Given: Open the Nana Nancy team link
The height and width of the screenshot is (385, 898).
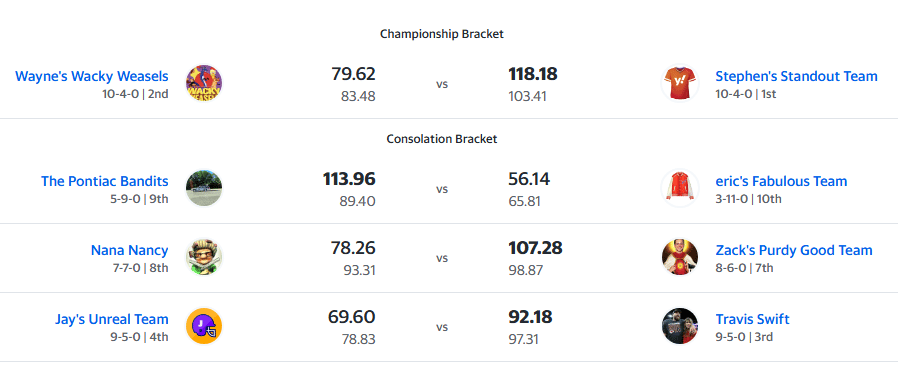Looking at the screenshot, I should point(129,250).
